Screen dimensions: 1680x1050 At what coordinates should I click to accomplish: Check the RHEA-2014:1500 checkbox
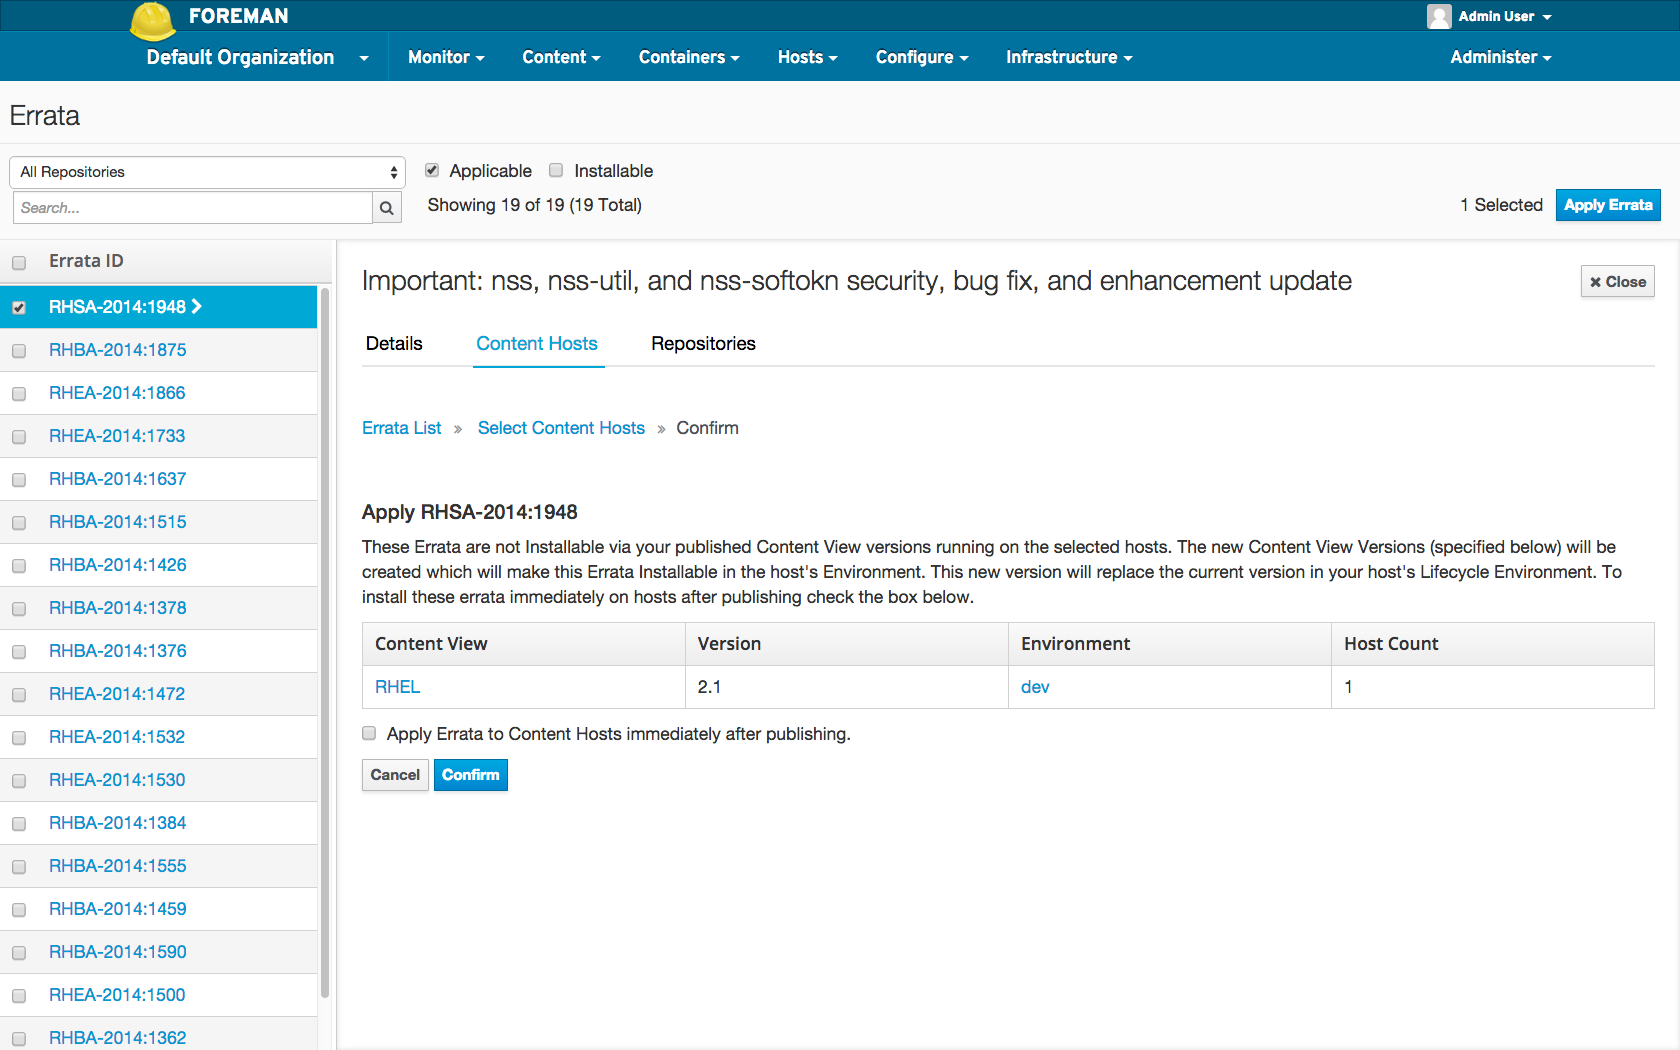(19, 996)
